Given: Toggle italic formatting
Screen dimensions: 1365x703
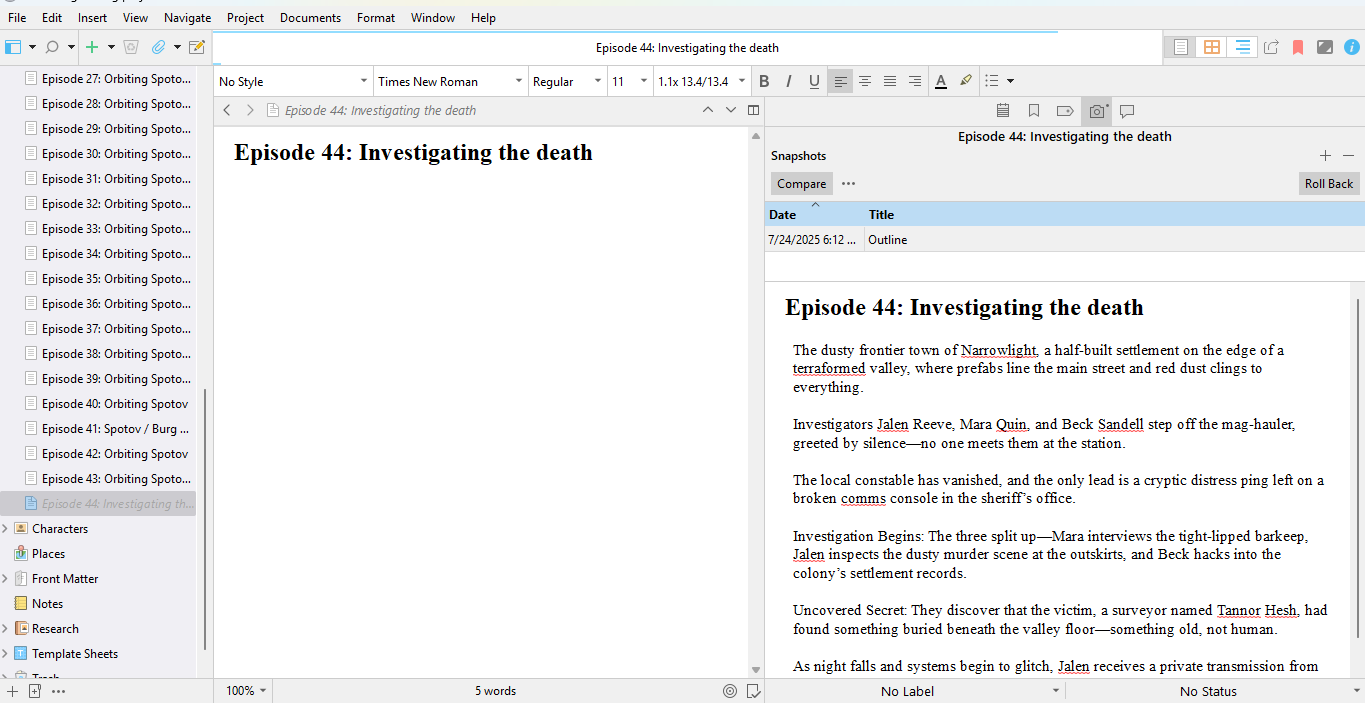Looking at the screenshot, I should click(x=789, y=82).
